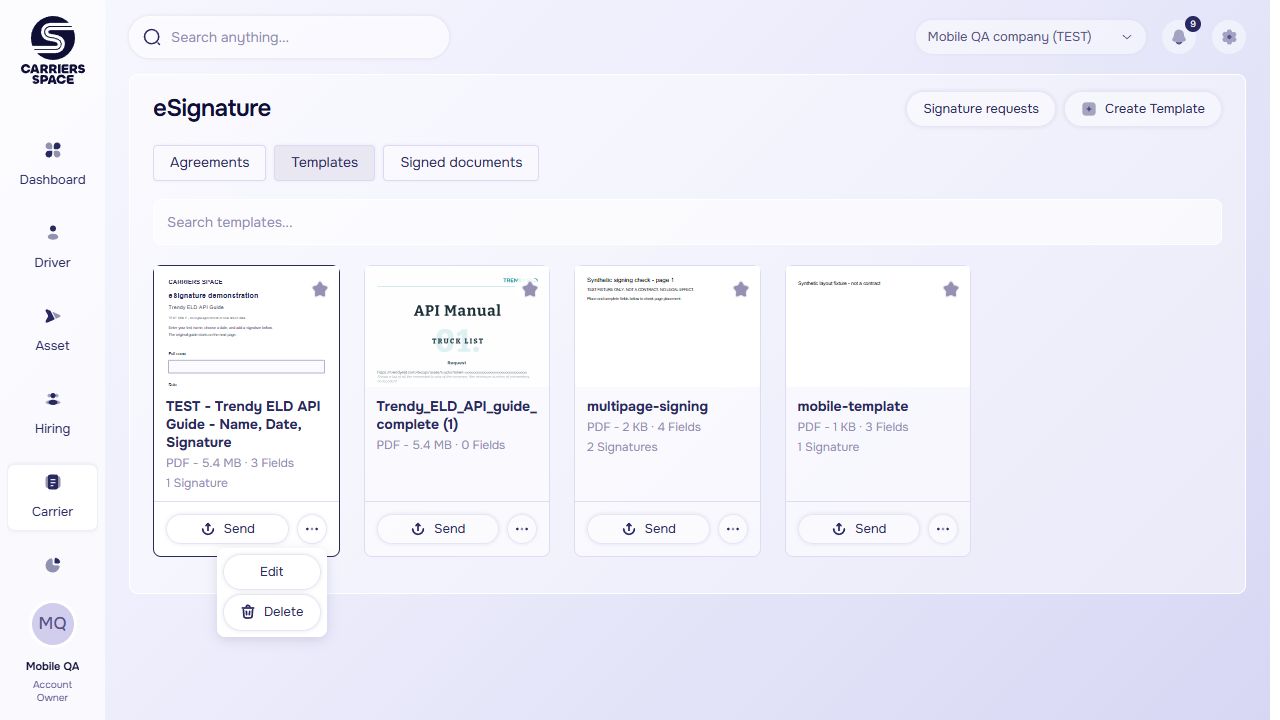Open notifications bell with 9 badge
This screenshot has width=1280, height=720.
pos(1179,37)
